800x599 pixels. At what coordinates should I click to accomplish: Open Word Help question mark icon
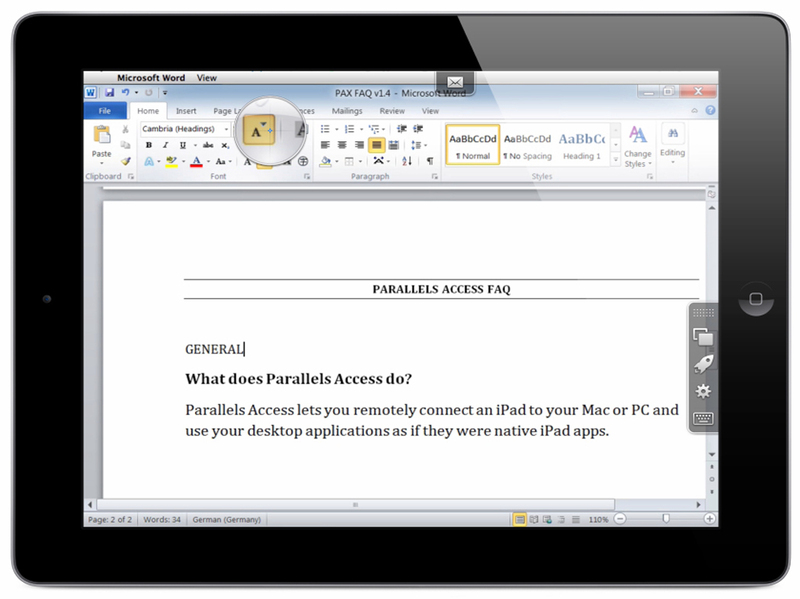[710, 111]
